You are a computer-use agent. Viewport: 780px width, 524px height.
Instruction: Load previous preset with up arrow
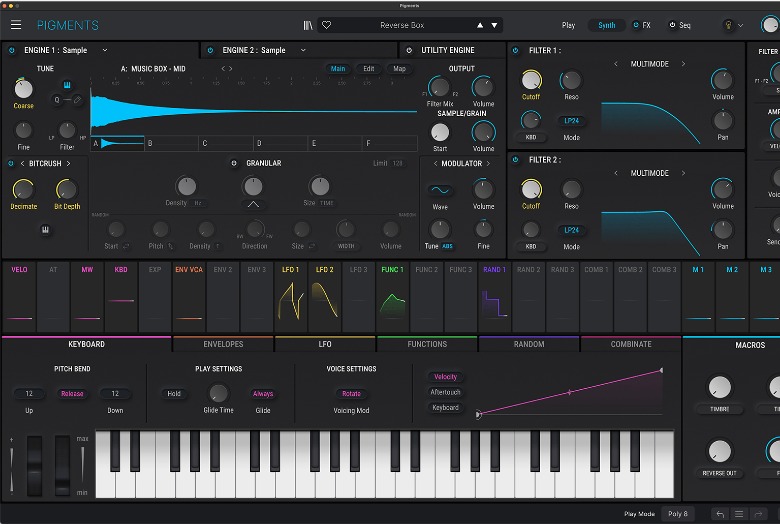(480, 25)
